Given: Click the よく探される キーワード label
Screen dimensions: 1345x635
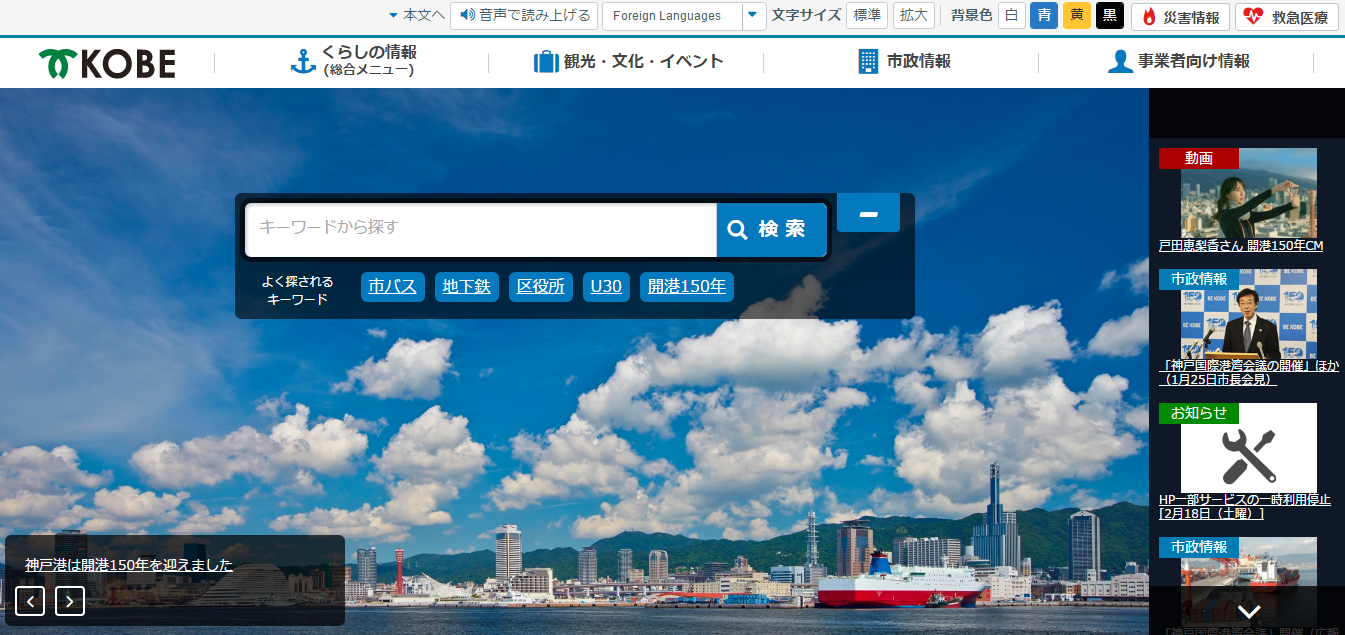Looking at the screenshot, I should pos(298,290).
